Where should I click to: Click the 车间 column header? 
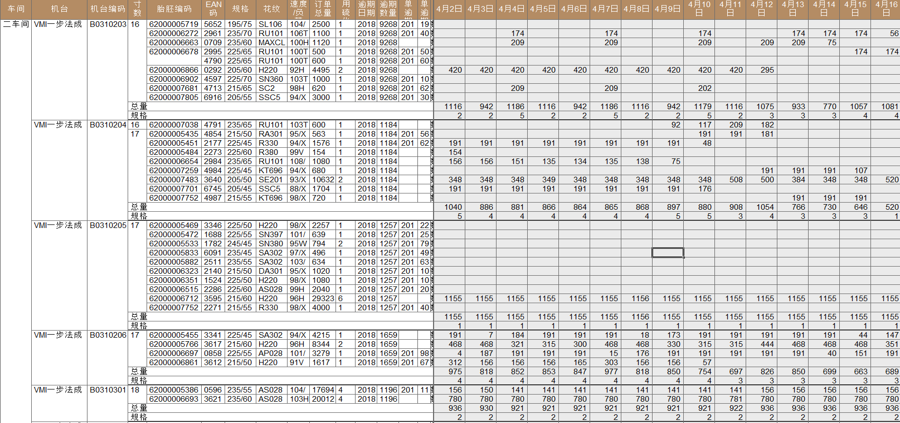coord(15,9)
